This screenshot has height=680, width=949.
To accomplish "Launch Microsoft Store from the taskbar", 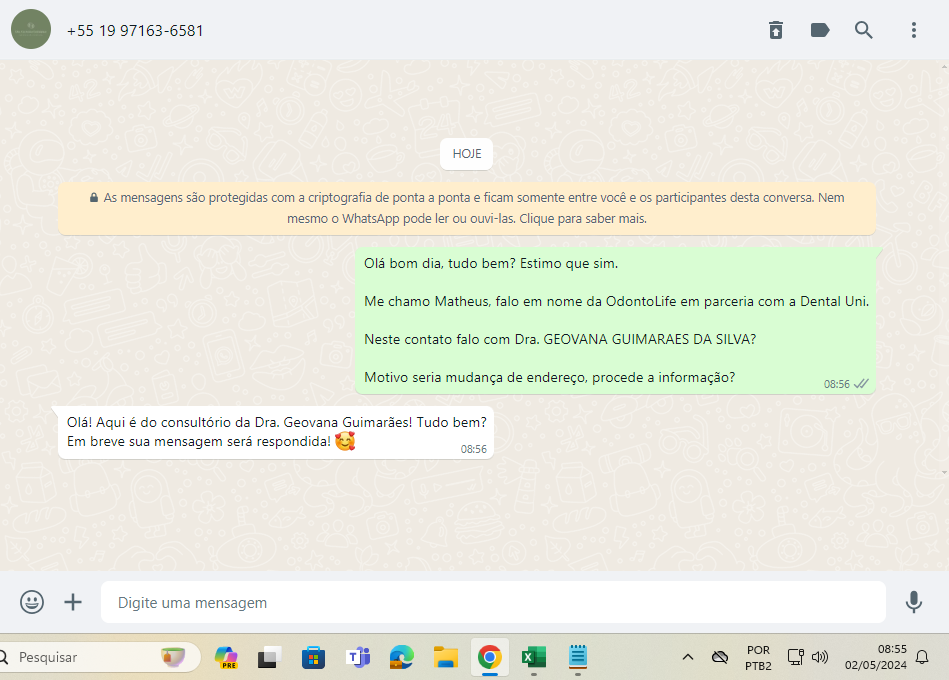I will [x=314, y=657].
